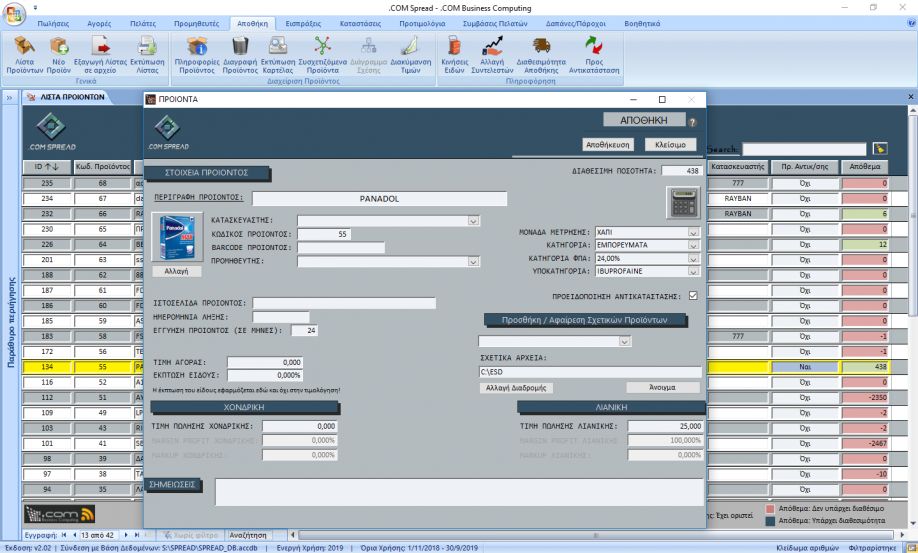The height and width of the screenshot is (553, 918).
Task: Switch to the Βοηθητικά ribbon tab
Action: pos(642,23)
